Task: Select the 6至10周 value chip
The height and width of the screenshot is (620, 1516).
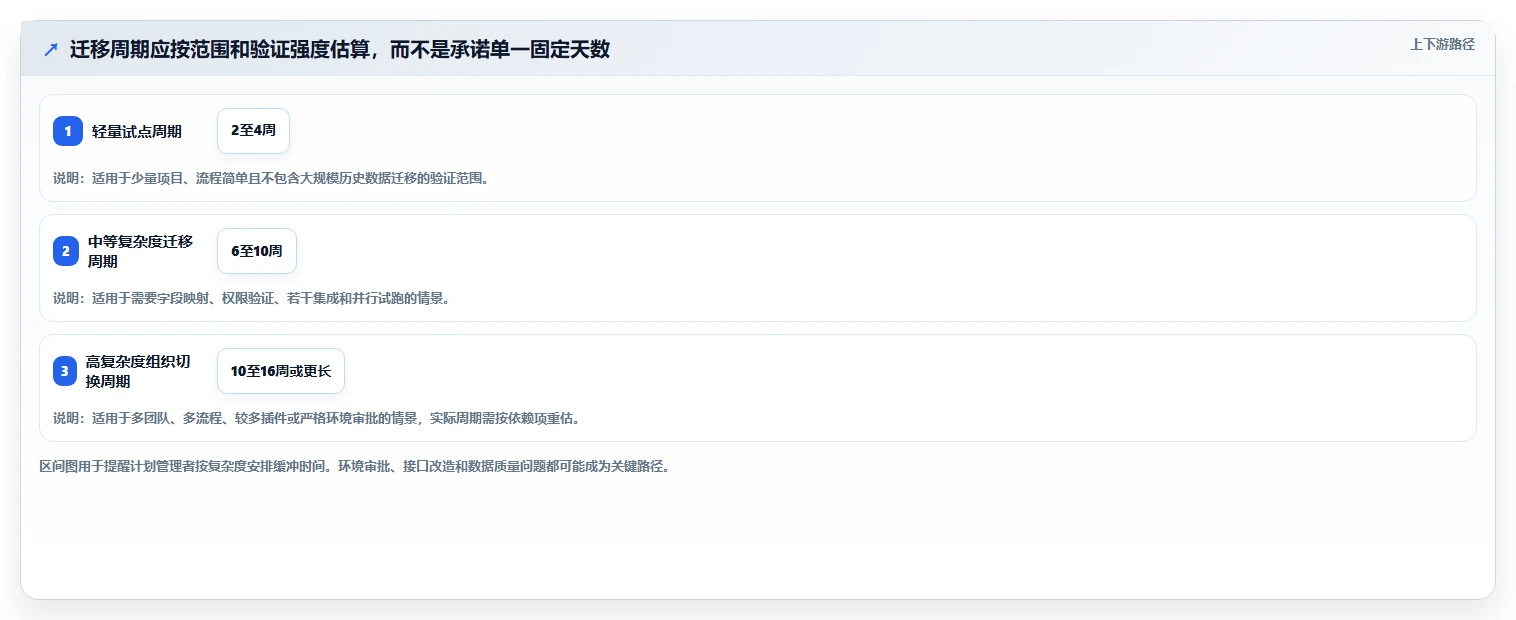Action: click(x=257, y=251)
